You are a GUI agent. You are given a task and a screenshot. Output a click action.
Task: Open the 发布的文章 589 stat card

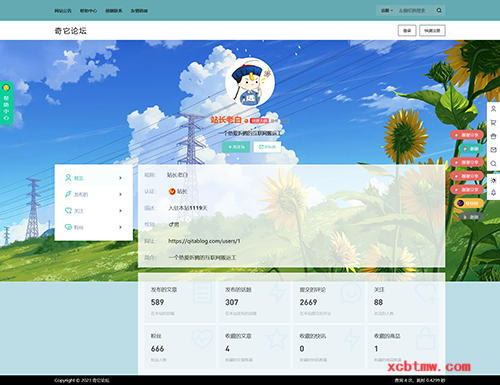pos(180,301)
